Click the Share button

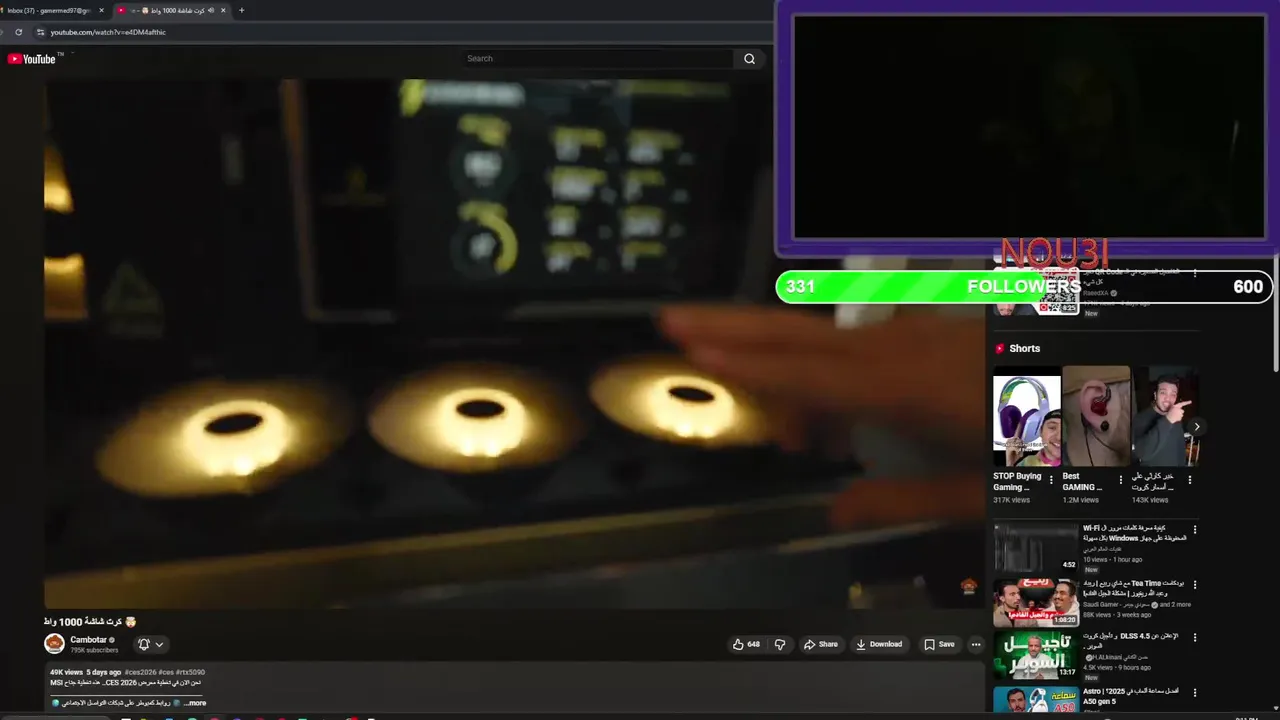click(821, 644)
